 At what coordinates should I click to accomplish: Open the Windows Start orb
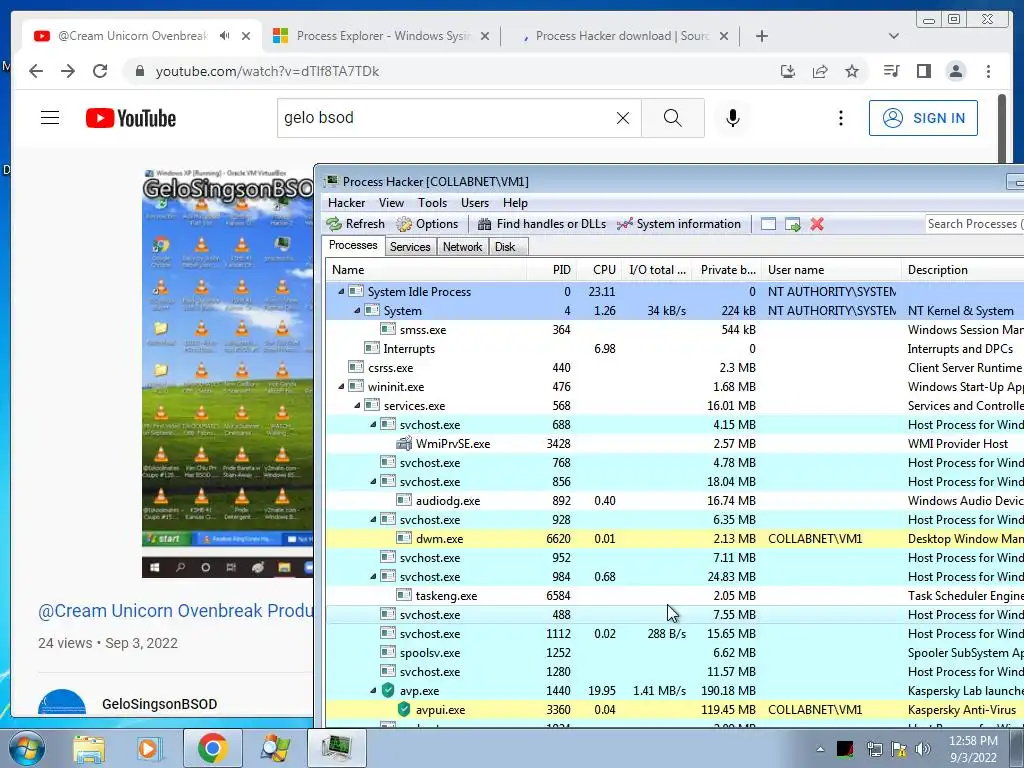(26, 748)
